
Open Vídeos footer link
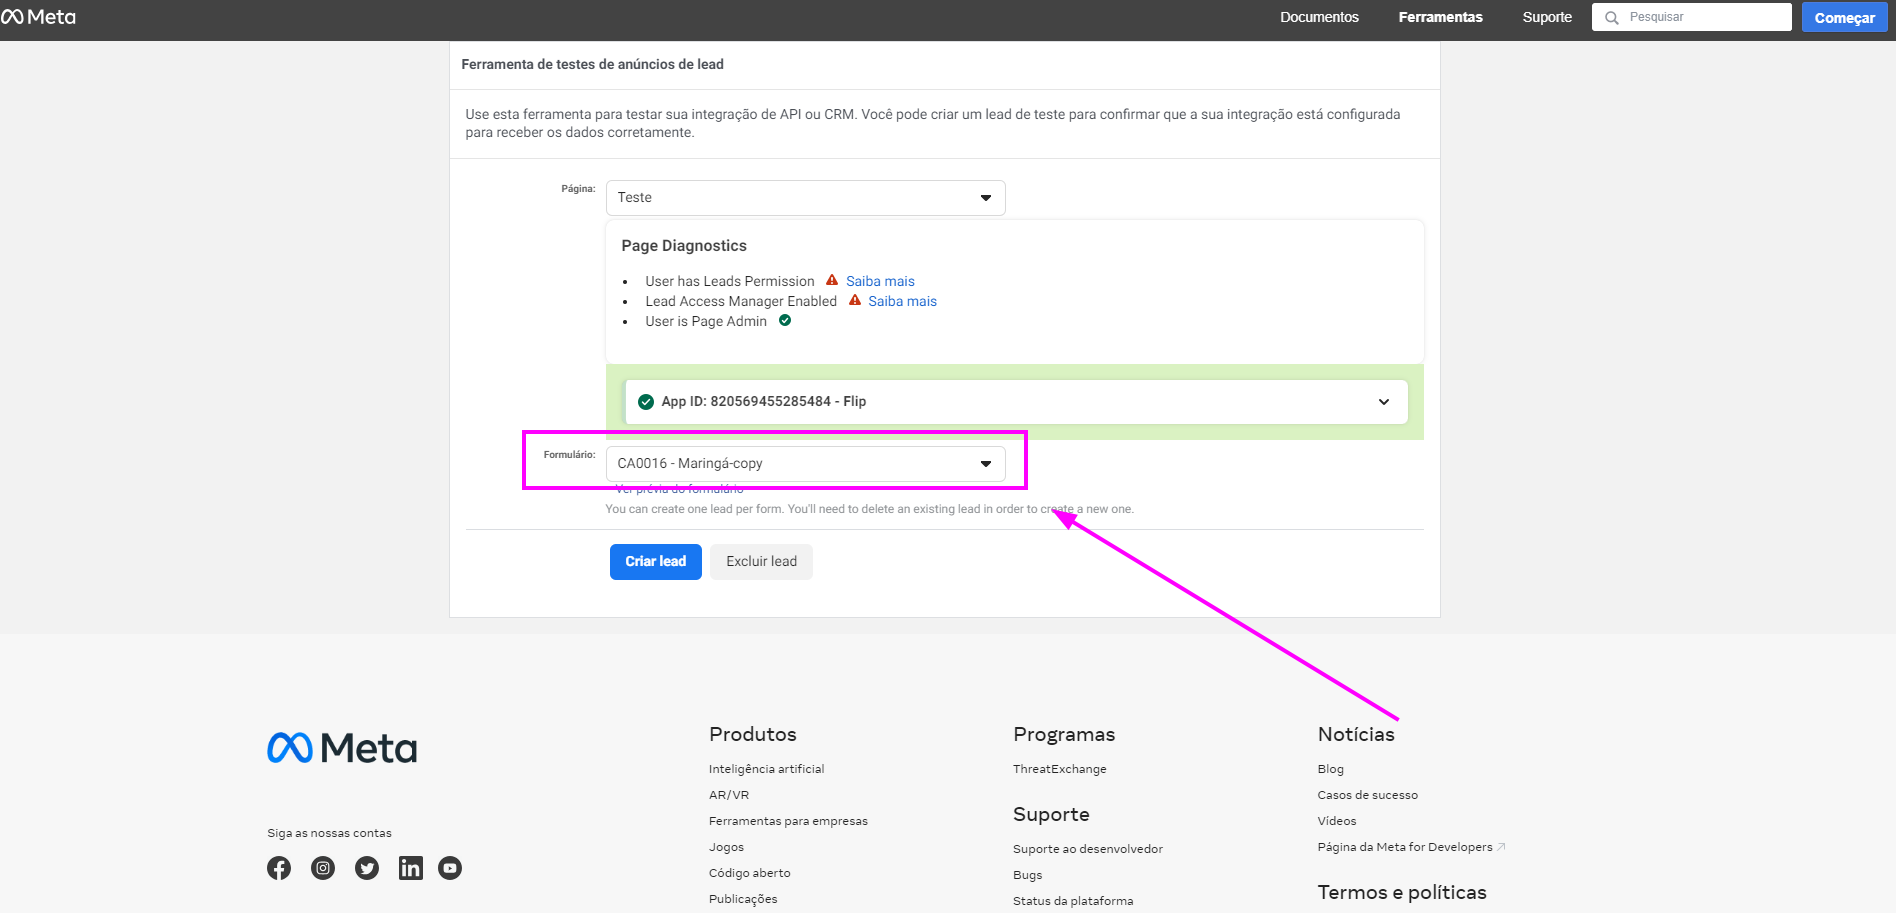pos(1336,821)
